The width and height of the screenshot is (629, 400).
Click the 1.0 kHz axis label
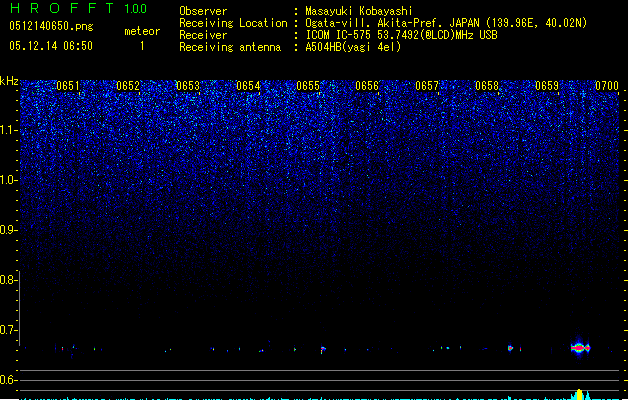(x=8, y=180)
